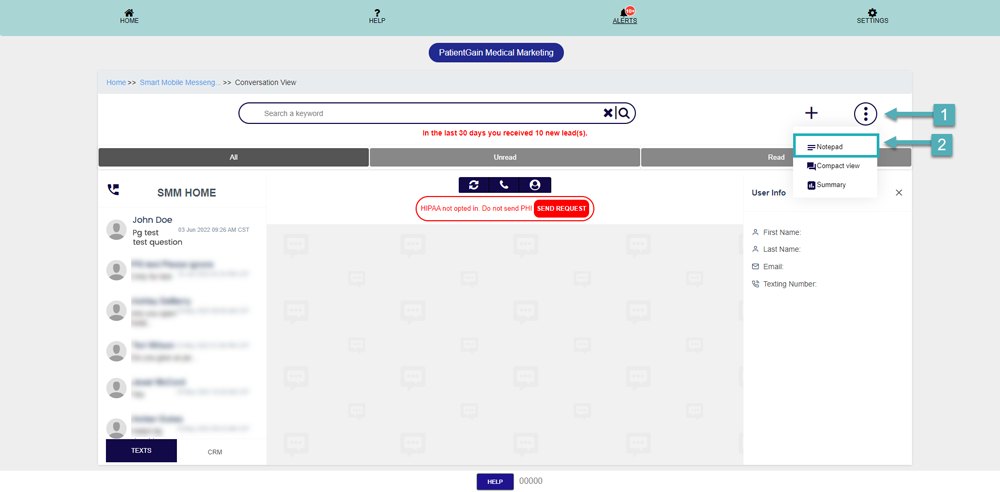Click the SEND REQUEST button
The height and width of the screenshot is (492, 1000).
pyautogui.click(x=561, y=208)
